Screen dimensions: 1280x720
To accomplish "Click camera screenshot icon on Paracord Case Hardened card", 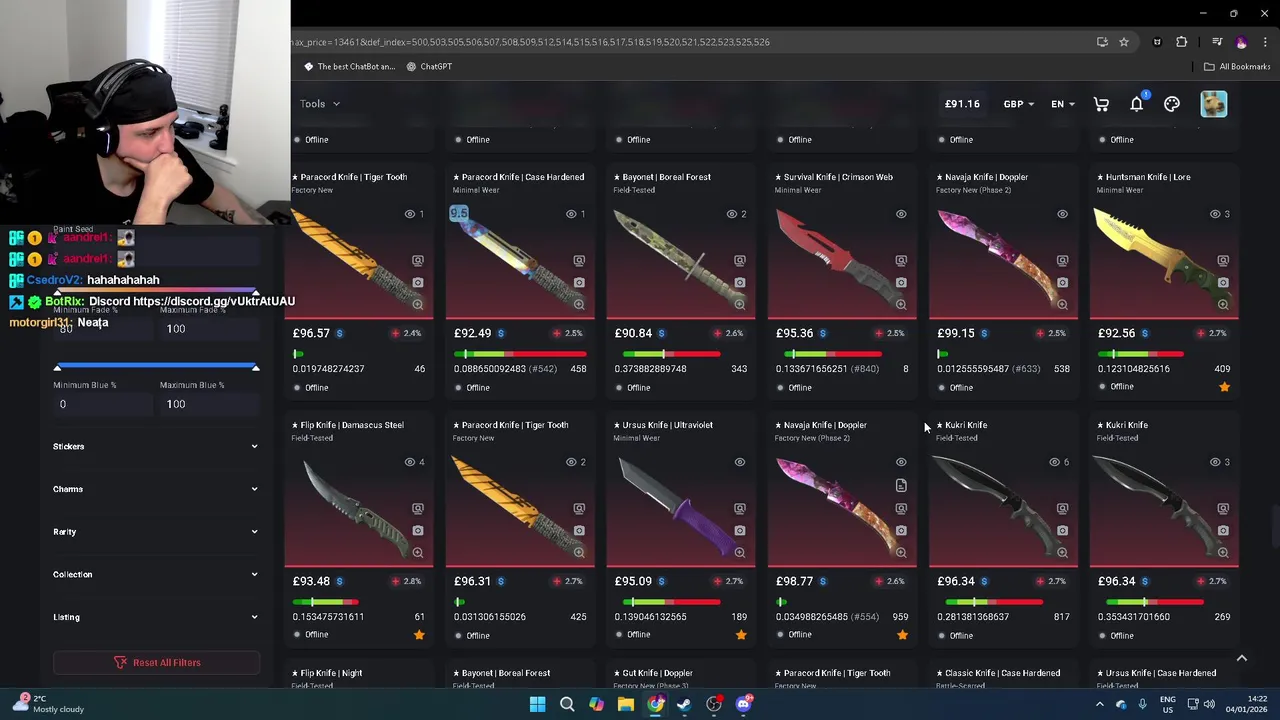I will click(579, 282).
